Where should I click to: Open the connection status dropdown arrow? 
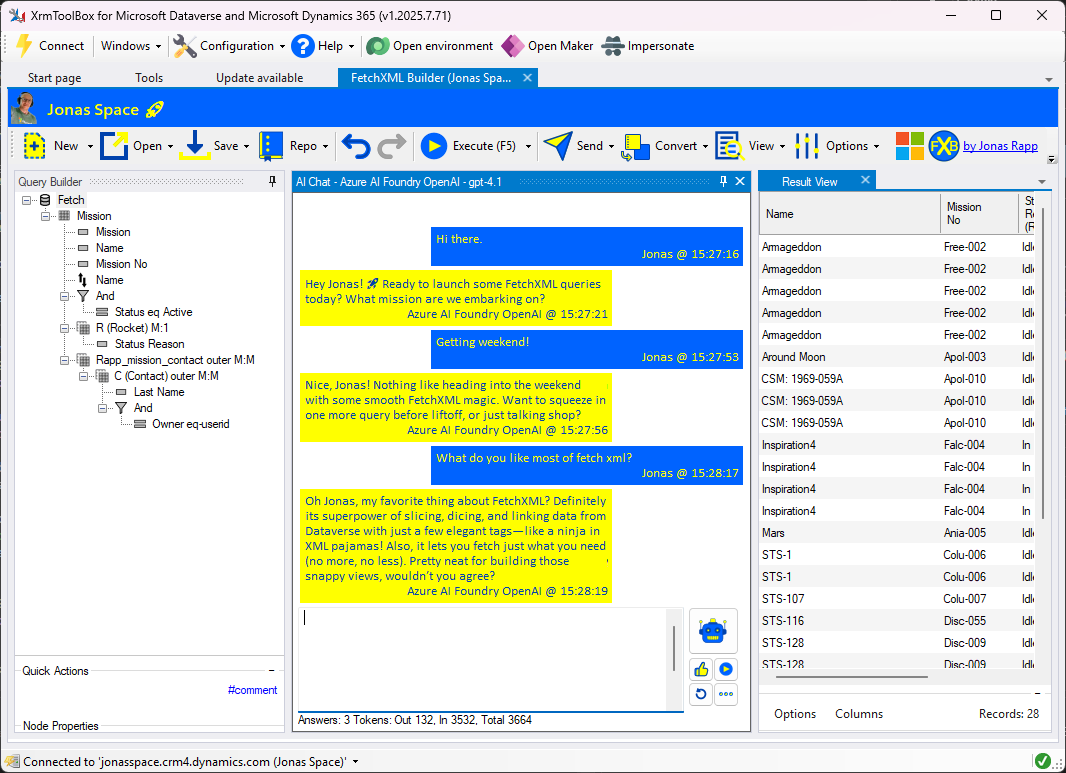click(356, 762)
